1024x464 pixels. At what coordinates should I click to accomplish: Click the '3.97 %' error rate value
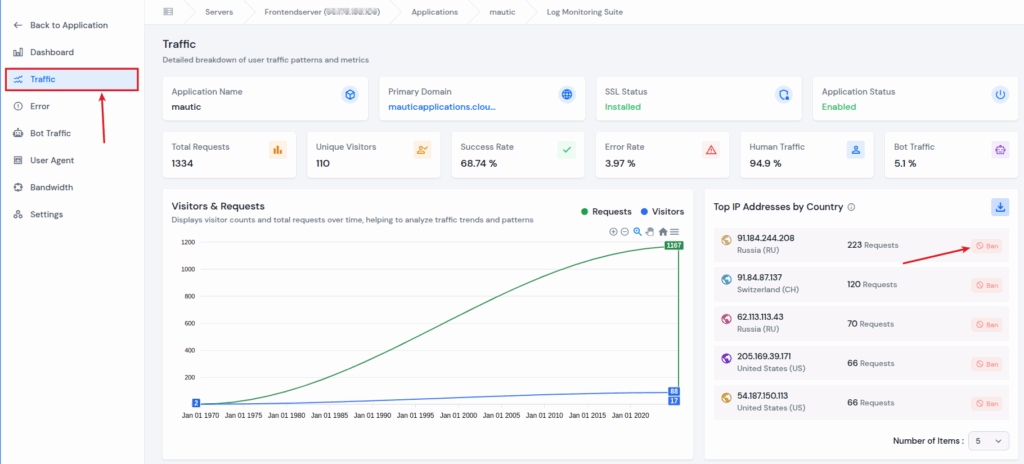[620, 163]
